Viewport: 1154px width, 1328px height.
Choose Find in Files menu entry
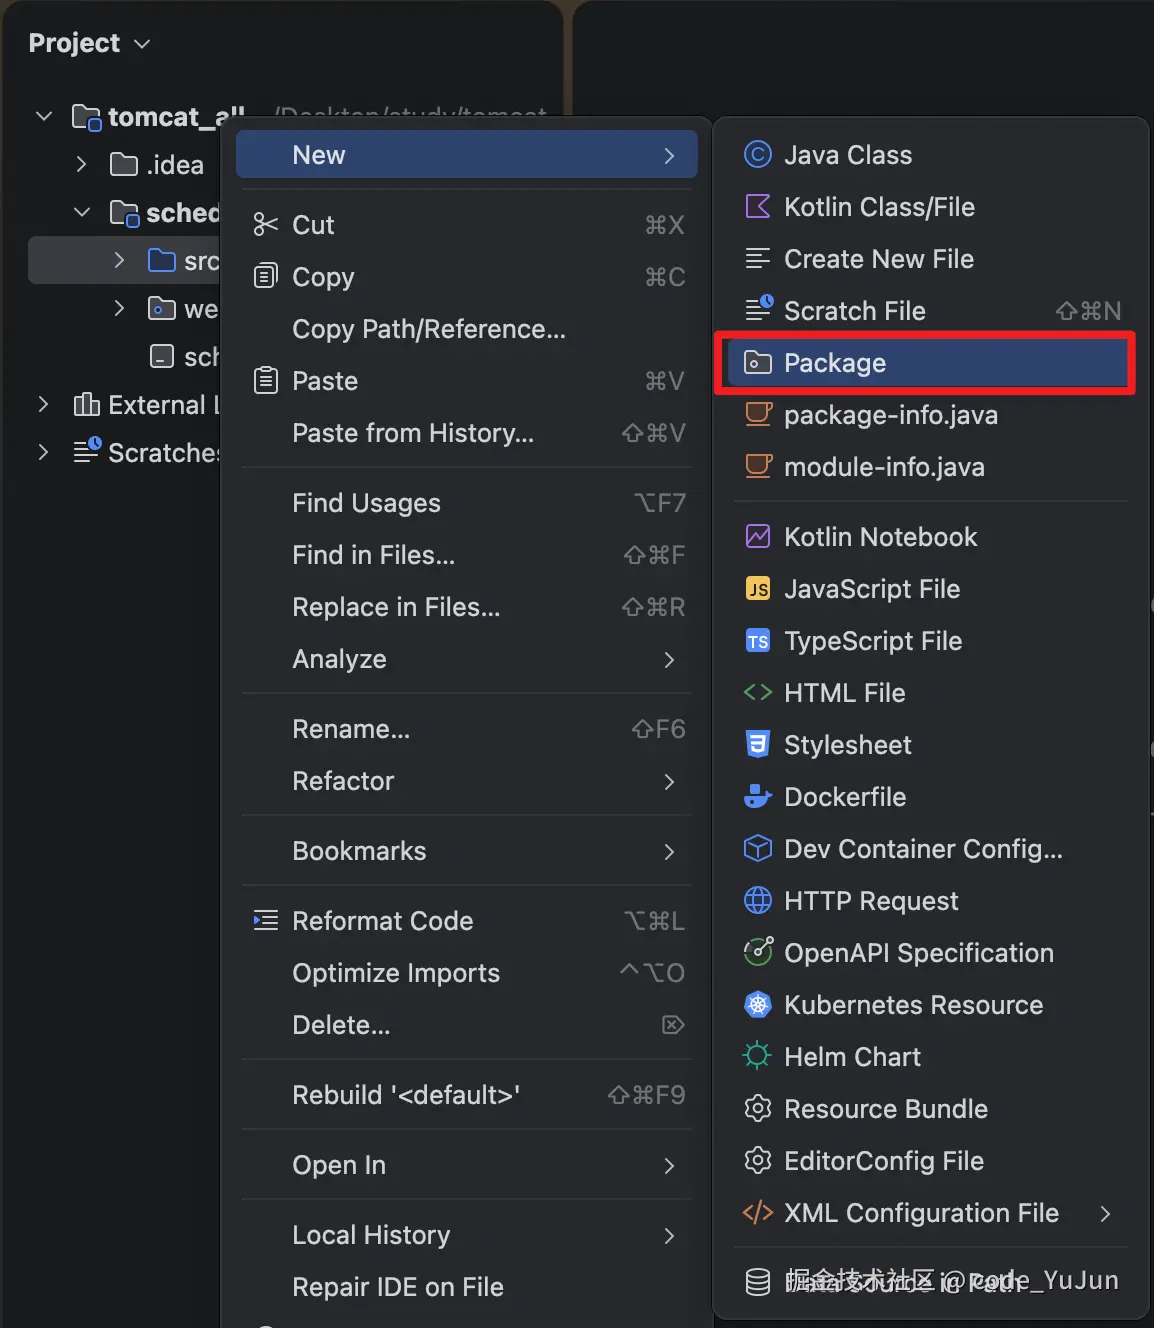coord(374,555)
